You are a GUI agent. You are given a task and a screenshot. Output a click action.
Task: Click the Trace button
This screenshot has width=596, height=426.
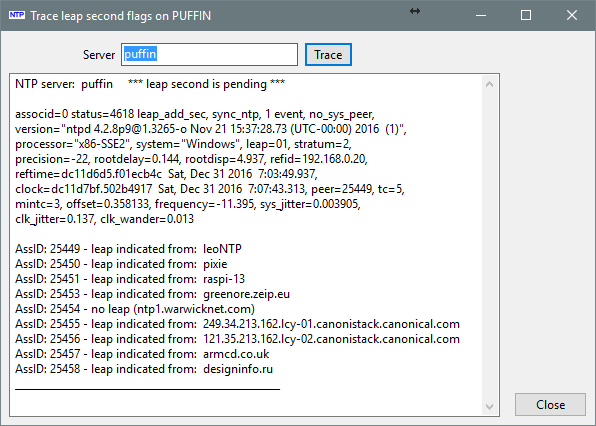tap(328, 55)
